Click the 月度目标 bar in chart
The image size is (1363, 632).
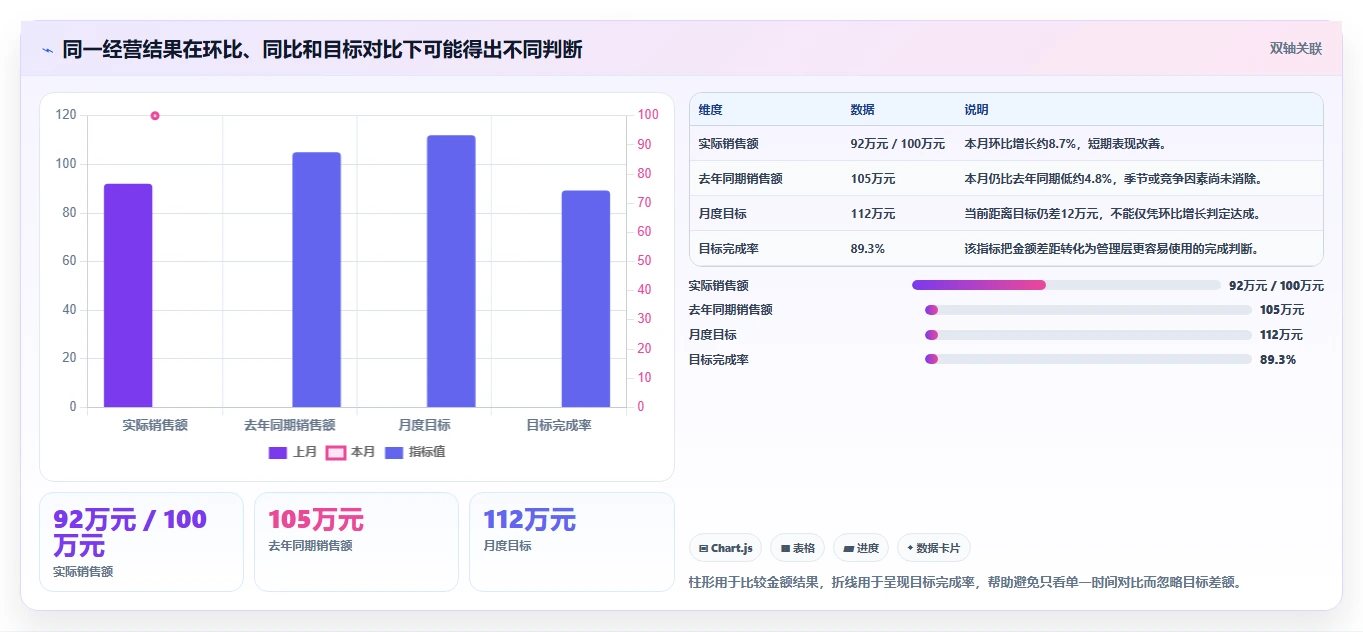[451, 271]
